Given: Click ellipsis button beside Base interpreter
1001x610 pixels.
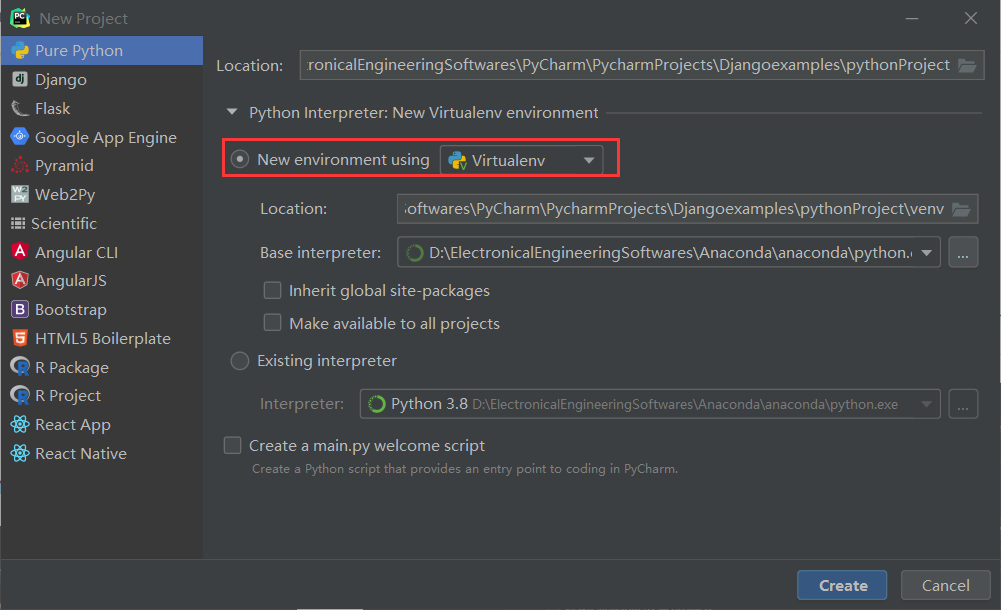Looking at the screenshot, I should (963, 253).
